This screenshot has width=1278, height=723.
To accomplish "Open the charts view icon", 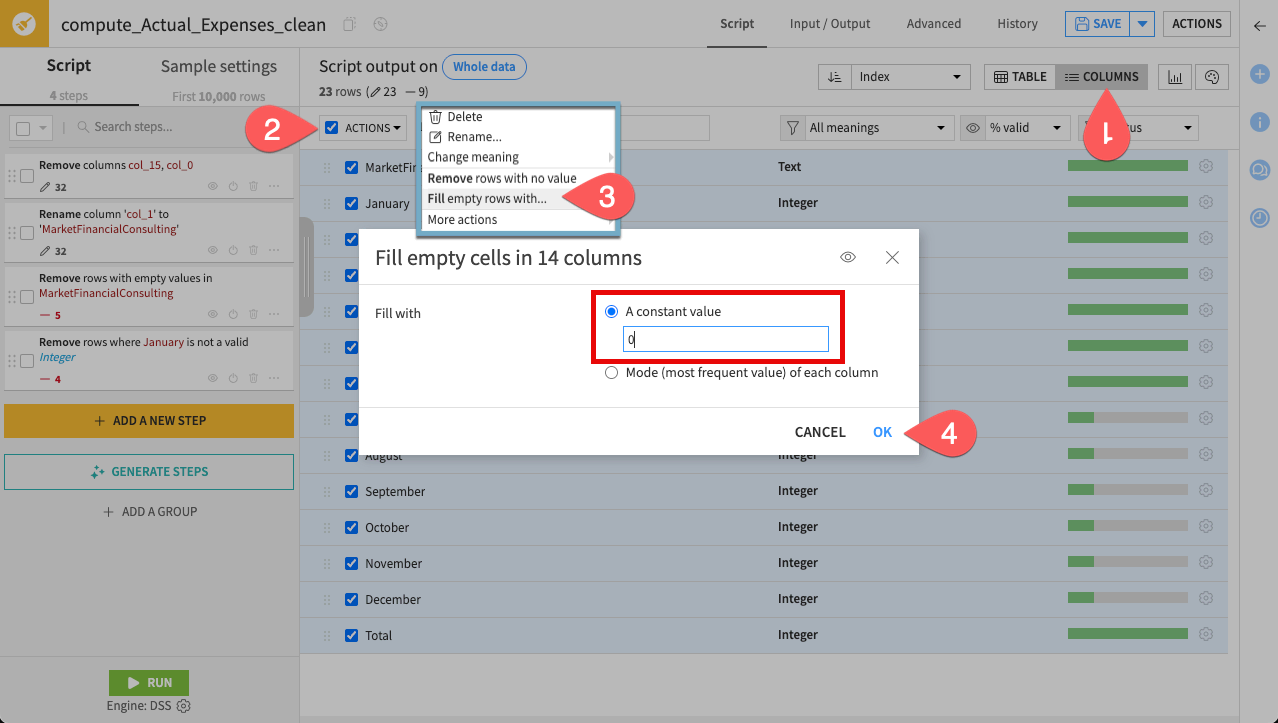I will point(1174,76).
